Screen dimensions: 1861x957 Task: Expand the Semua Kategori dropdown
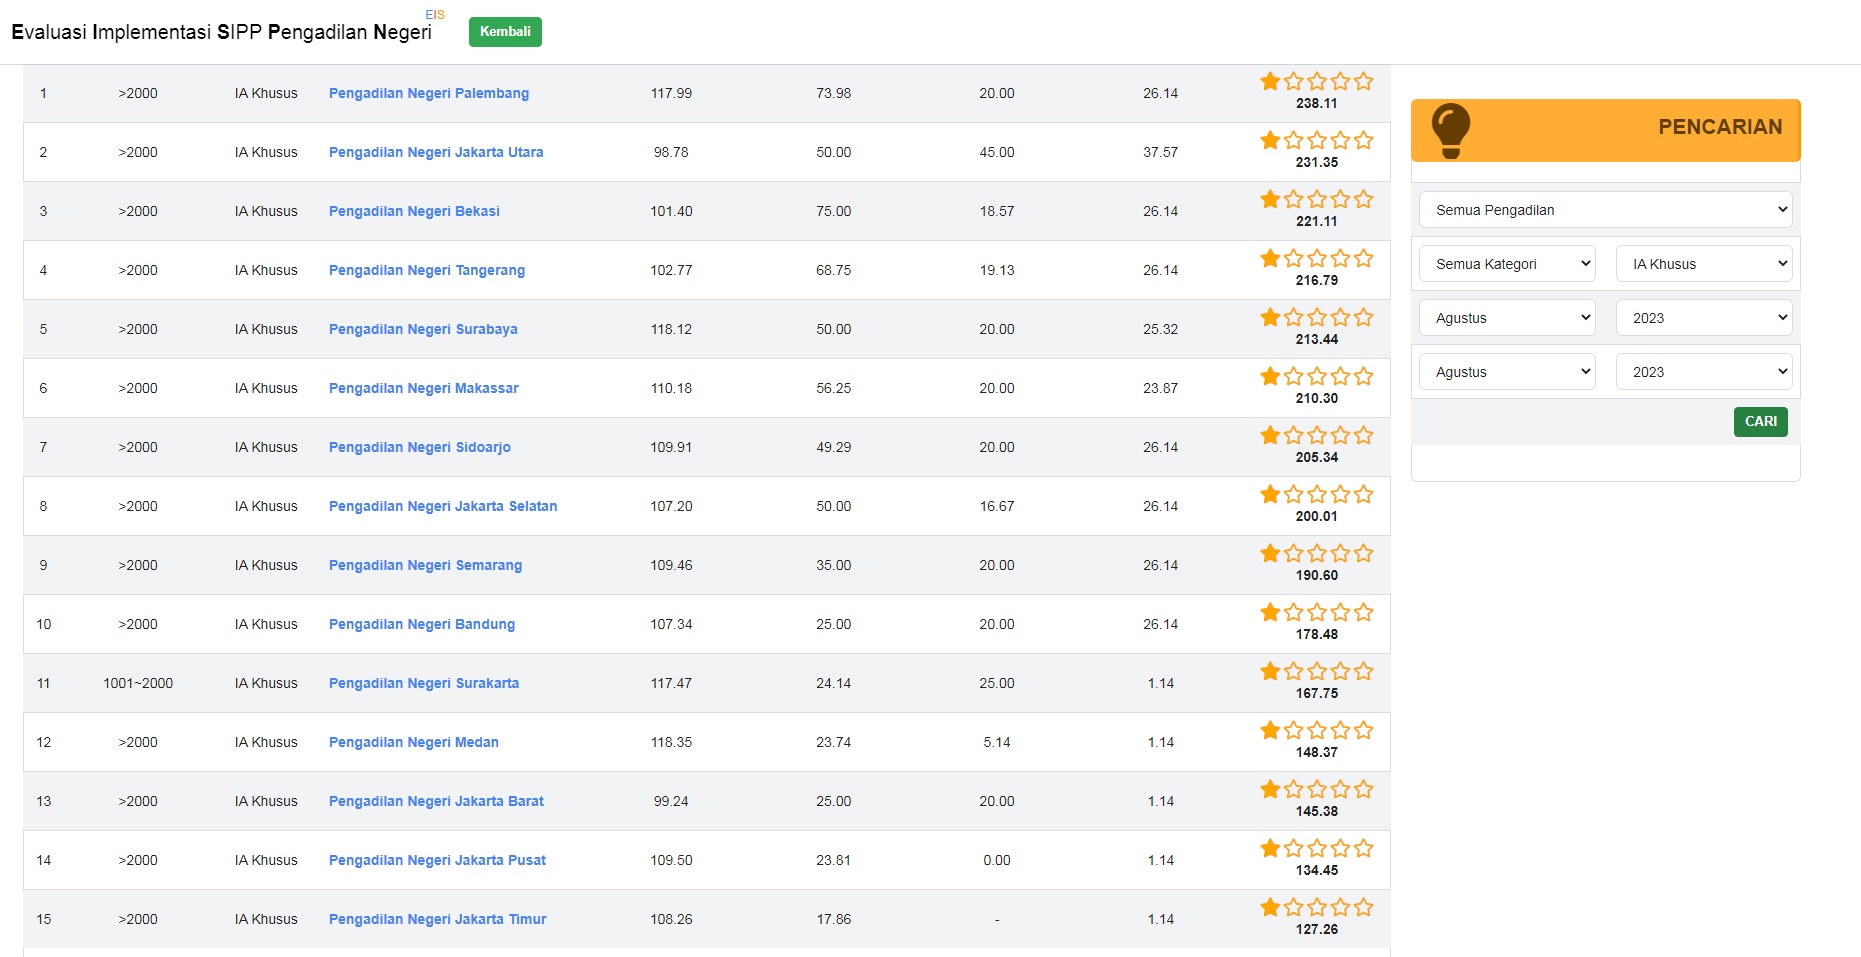tap(1507, 264)
